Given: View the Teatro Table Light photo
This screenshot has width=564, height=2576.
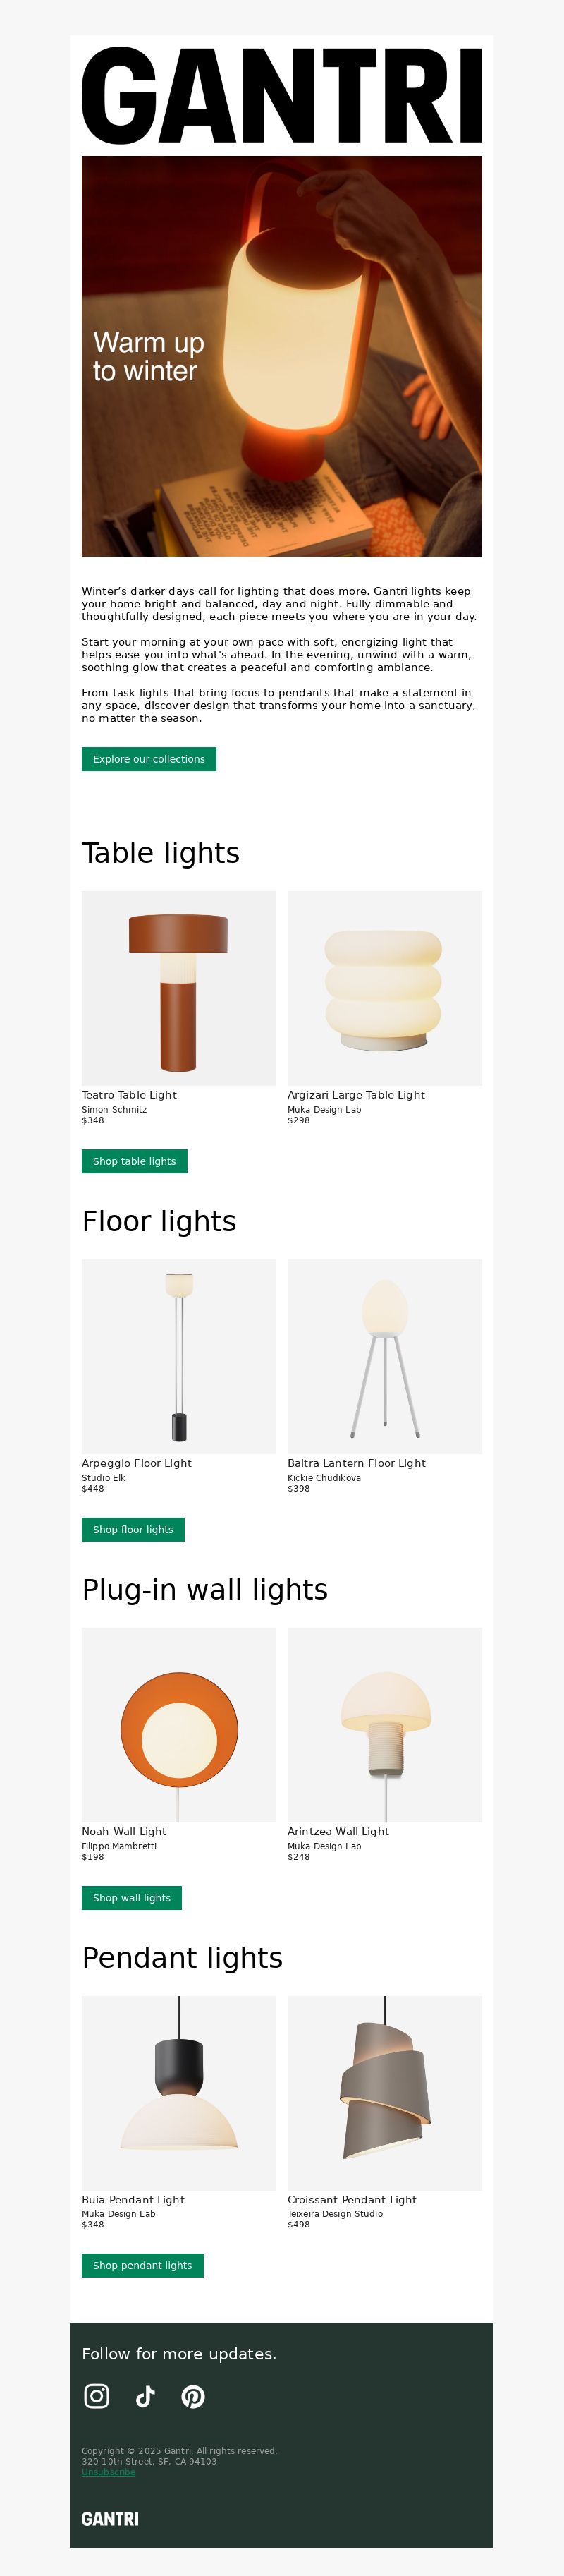Looking at the screenshot, I should 179,988.
